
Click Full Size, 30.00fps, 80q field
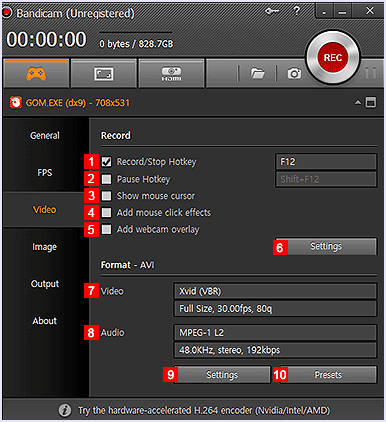(275, 309)
